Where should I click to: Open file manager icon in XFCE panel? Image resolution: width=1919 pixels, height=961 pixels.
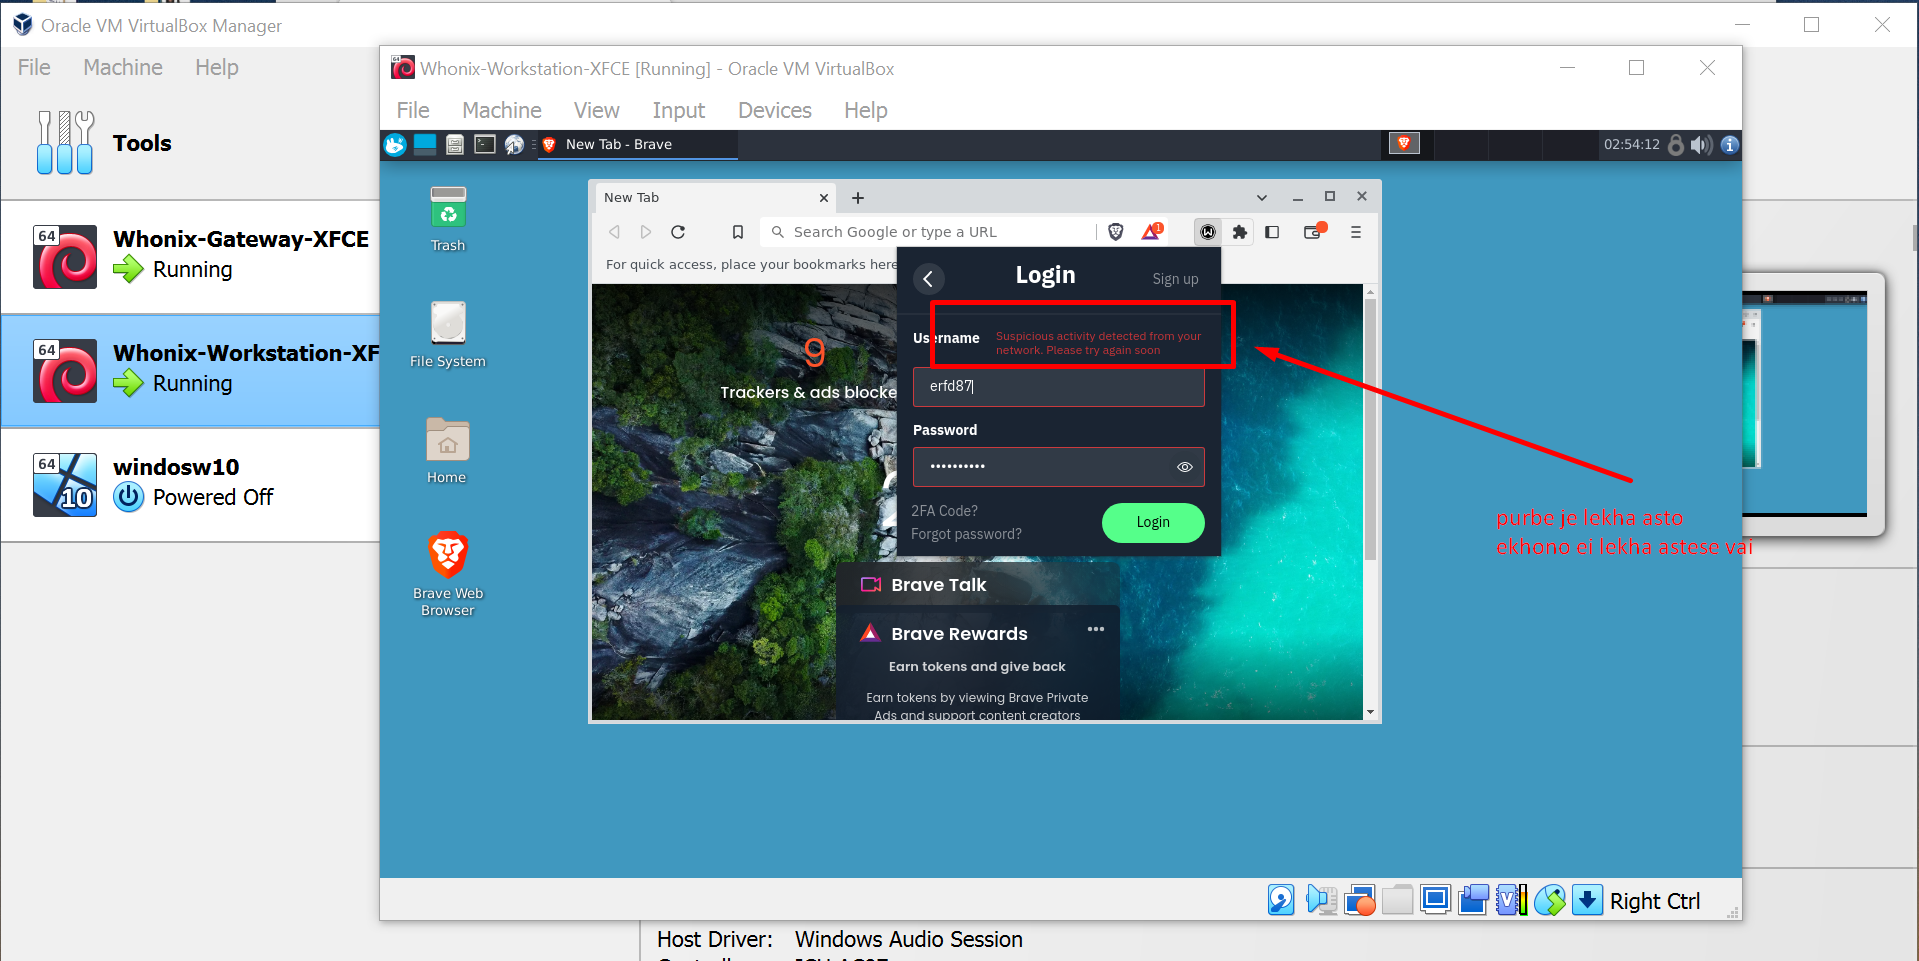tap(455, 144)
